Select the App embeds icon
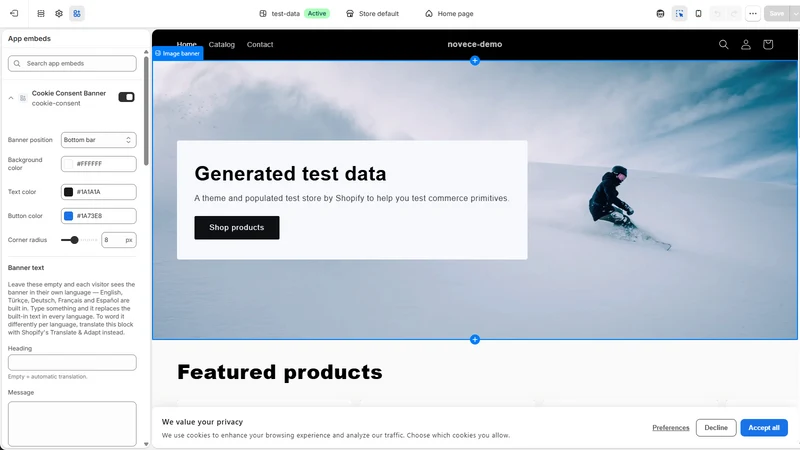 (x=77, y=13)
